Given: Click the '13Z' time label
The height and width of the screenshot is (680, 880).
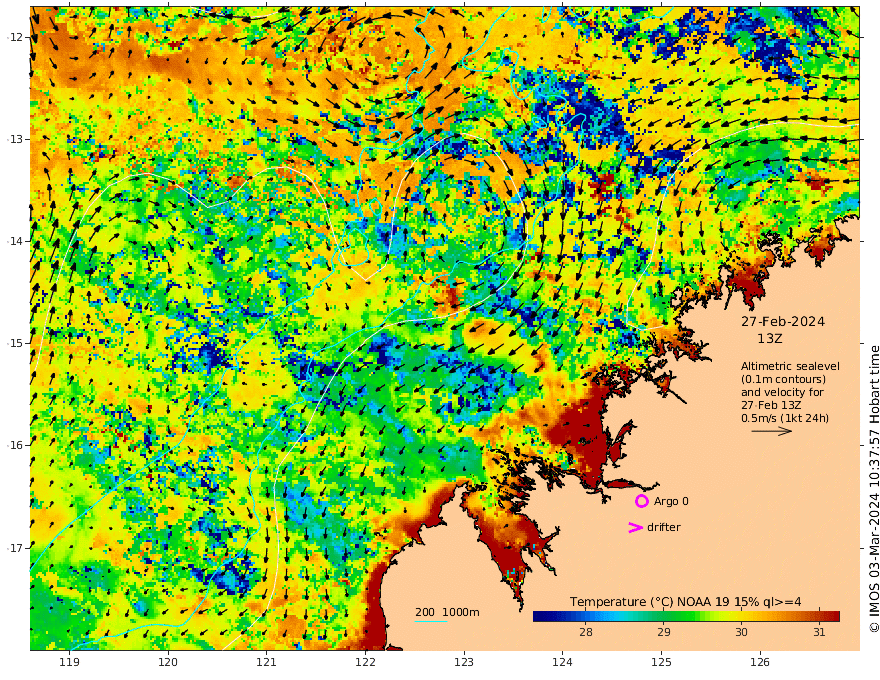Looking at the screenshot, I should [x=769, y=338].
